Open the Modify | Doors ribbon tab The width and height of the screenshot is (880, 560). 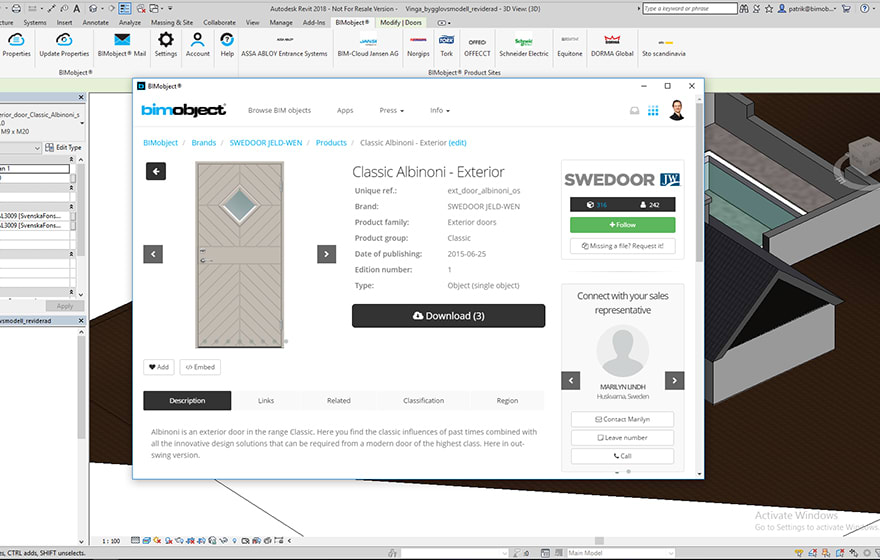401,22
